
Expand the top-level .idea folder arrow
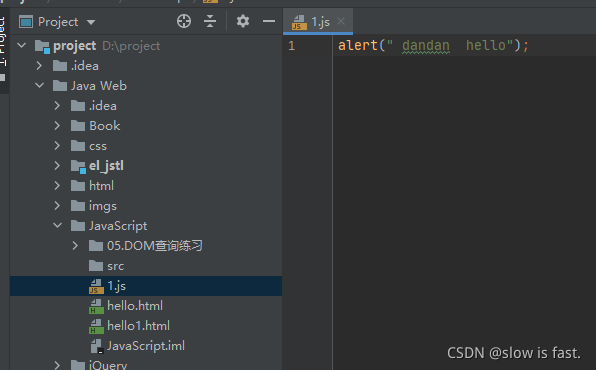[x=39, y=66]
